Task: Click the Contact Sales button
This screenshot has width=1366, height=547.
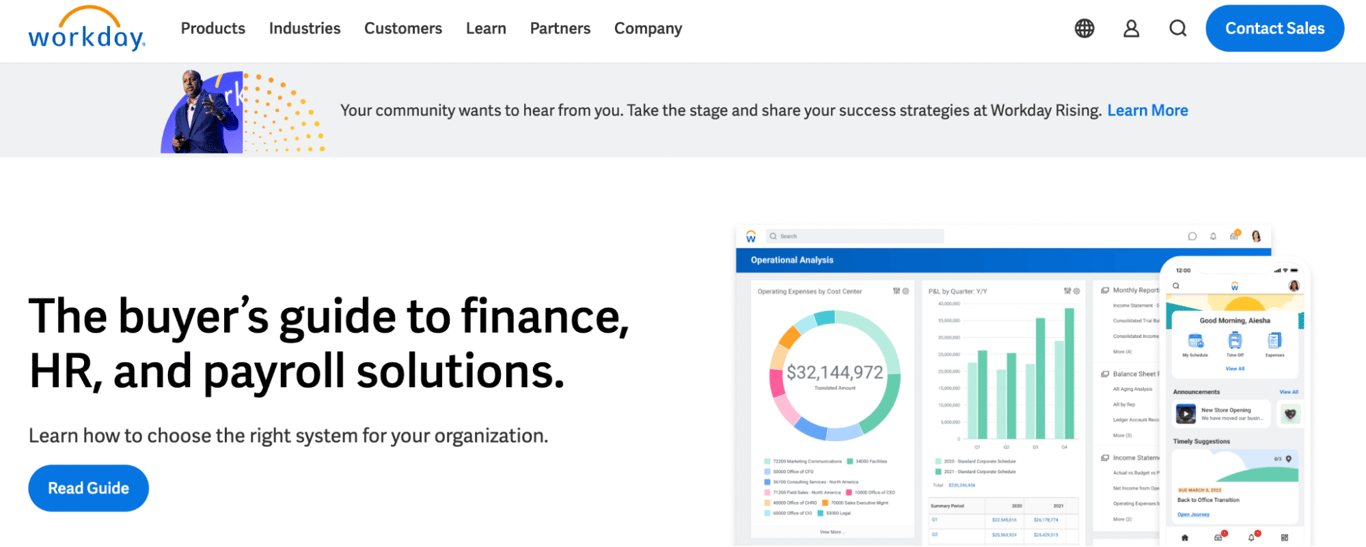Action: (1275, 29)
